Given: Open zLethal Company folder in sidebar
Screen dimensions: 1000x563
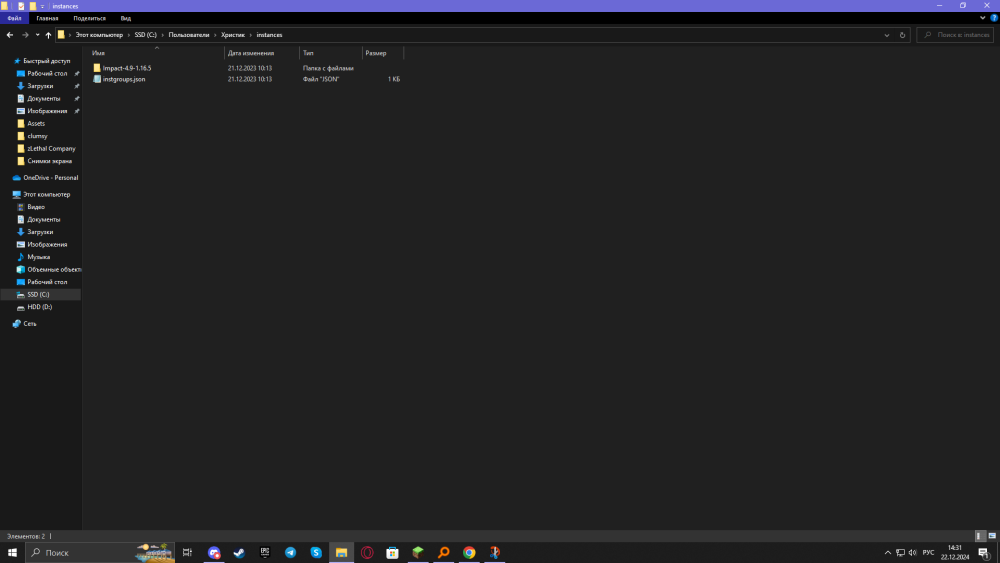Looking at the screenshot, I should coord(51,149).
